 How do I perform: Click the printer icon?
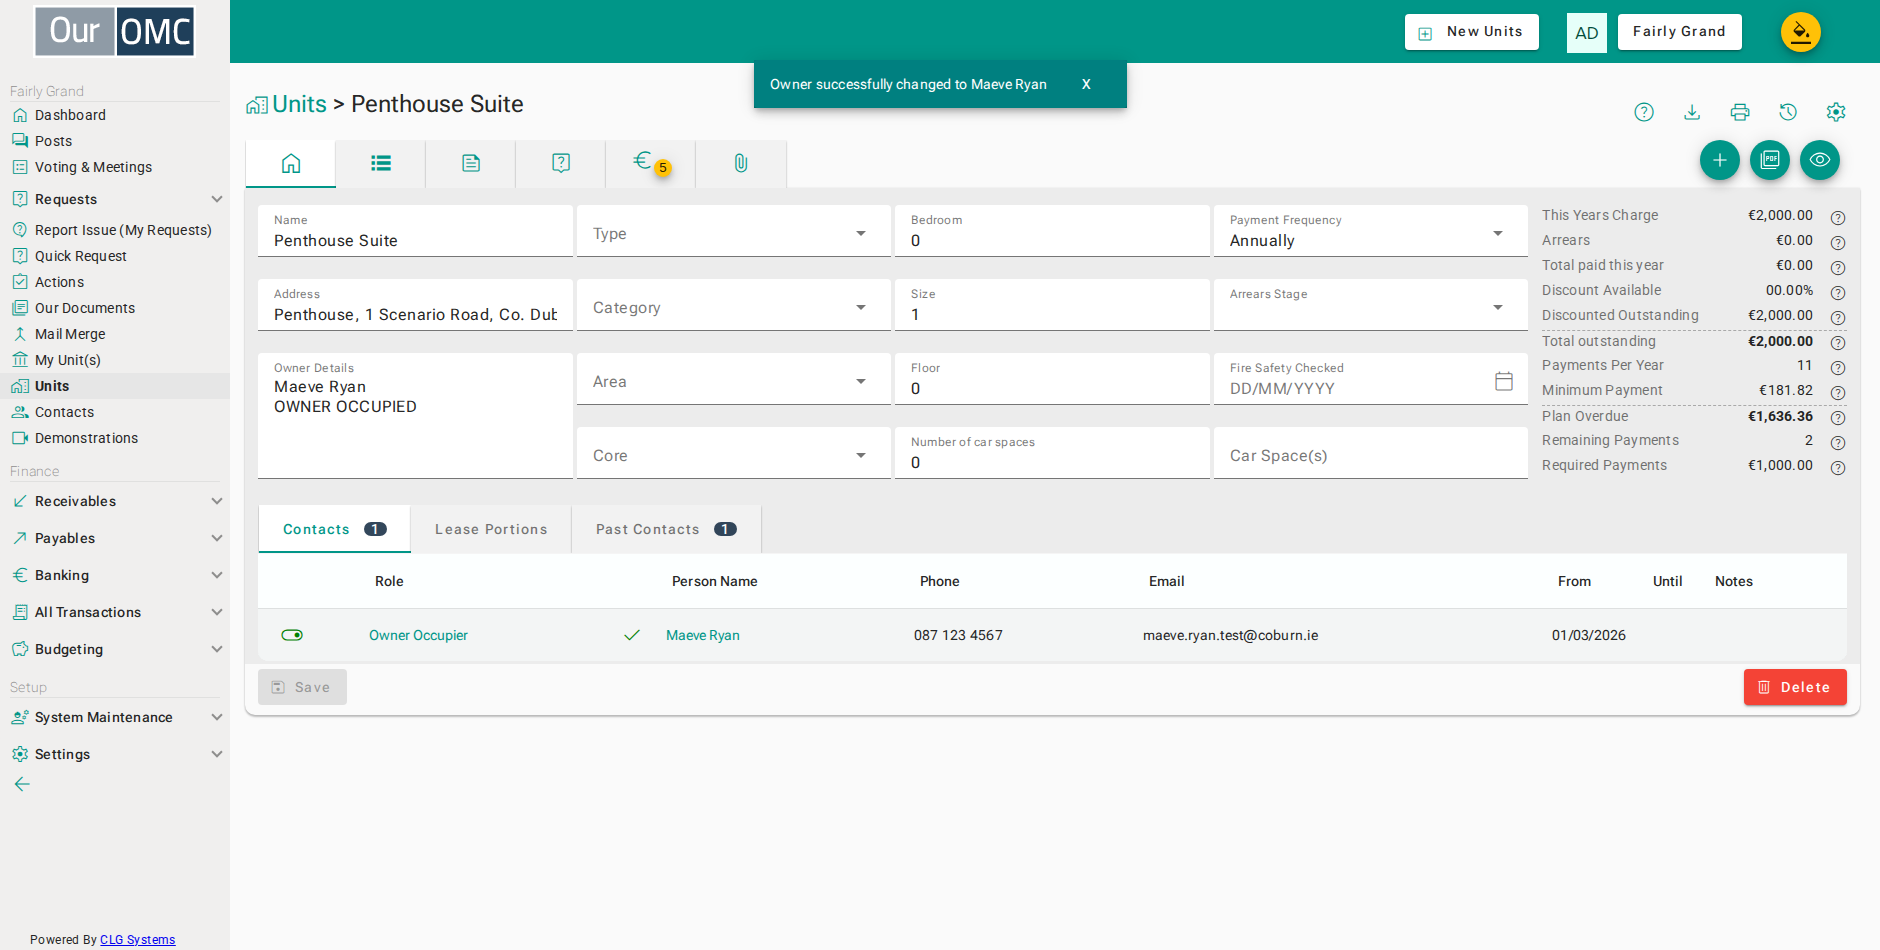pos(1740,112)
